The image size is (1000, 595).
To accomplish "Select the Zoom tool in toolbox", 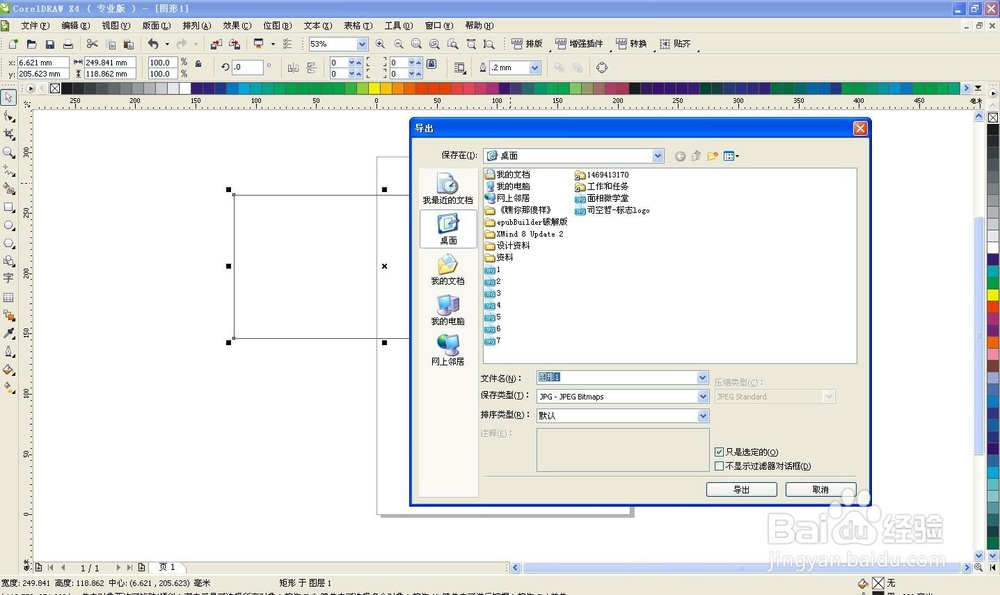I will 9,152.
